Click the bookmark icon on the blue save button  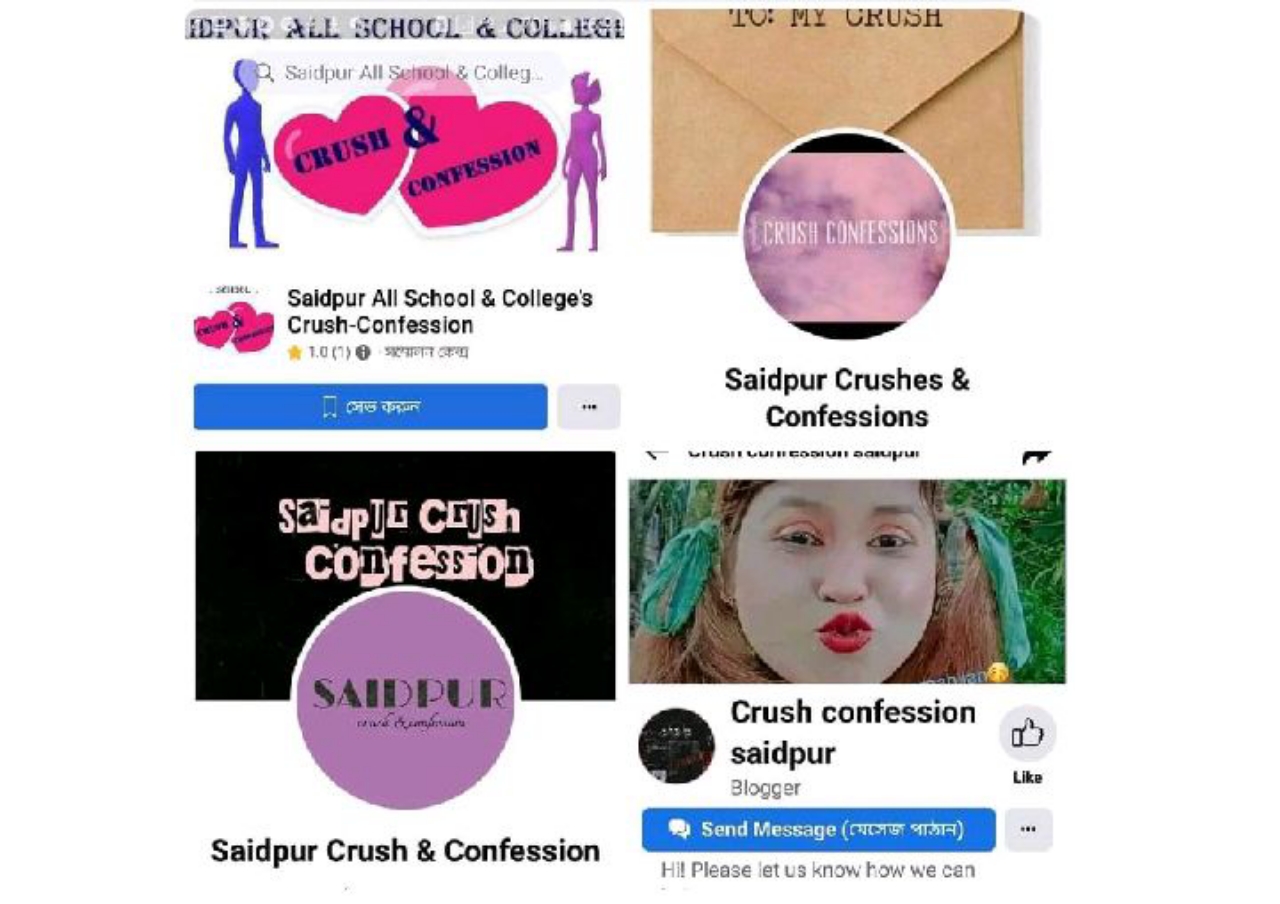[x=330, y=407]
